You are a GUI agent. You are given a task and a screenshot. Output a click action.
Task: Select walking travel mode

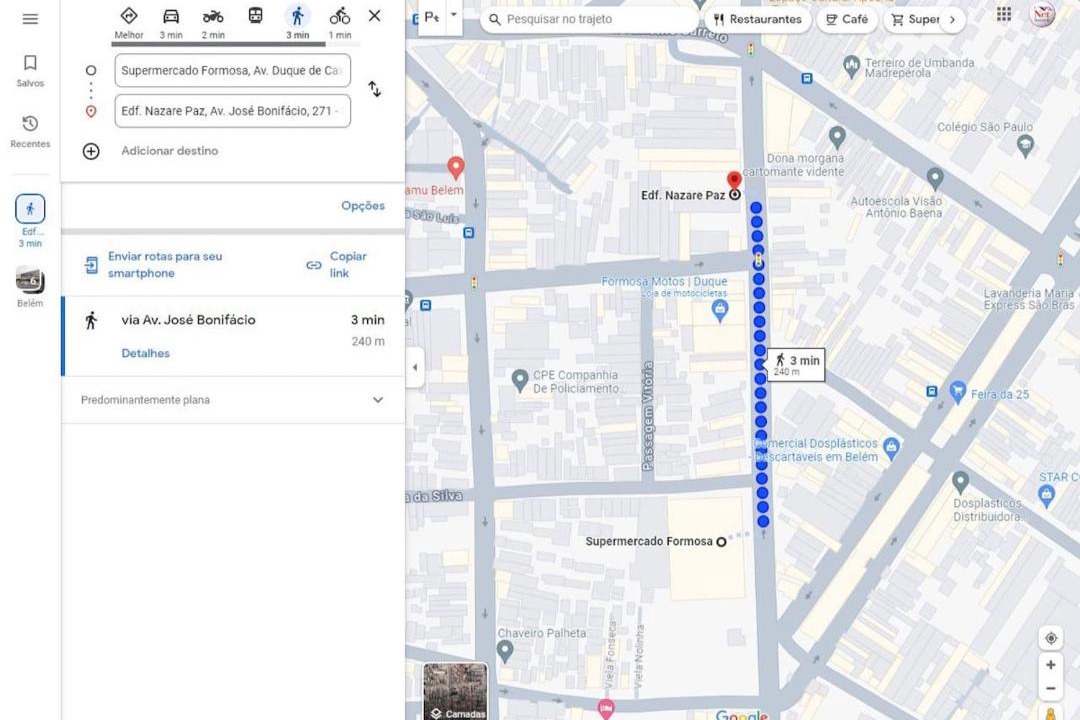pos(298,23)
